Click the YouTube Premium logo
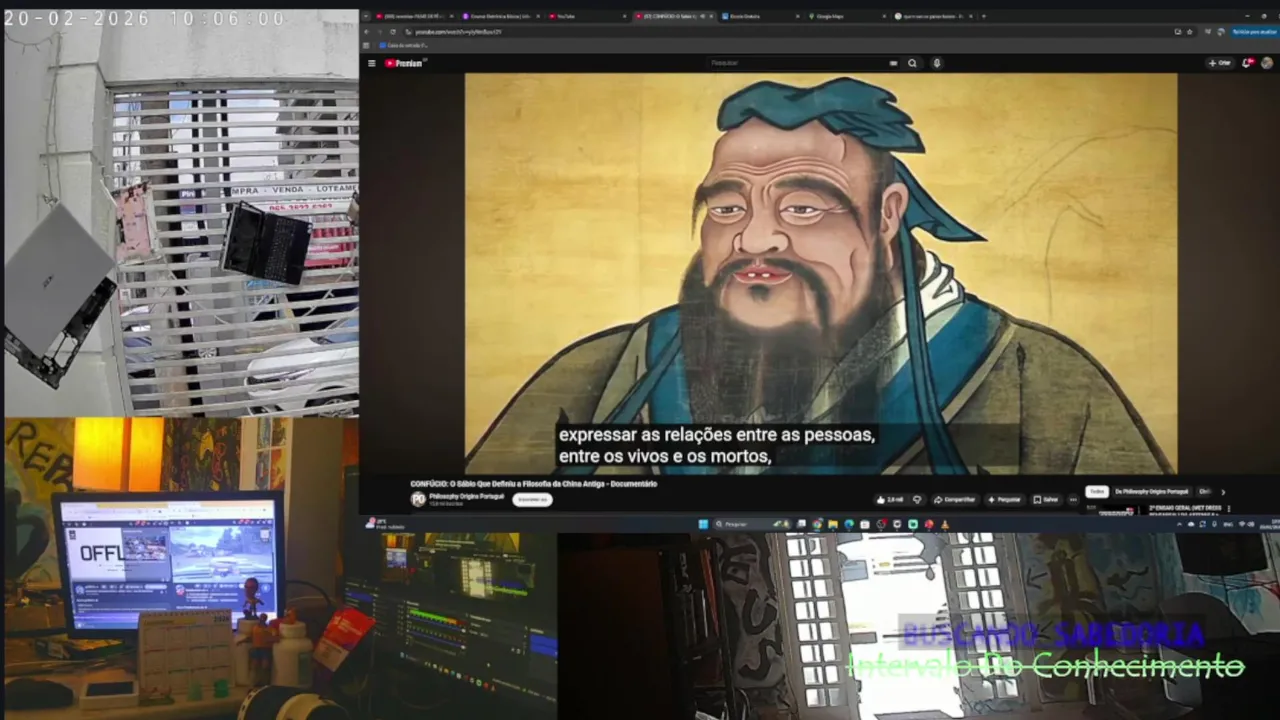The height and width of the screenshot is (720, 1280). [405, 63]
